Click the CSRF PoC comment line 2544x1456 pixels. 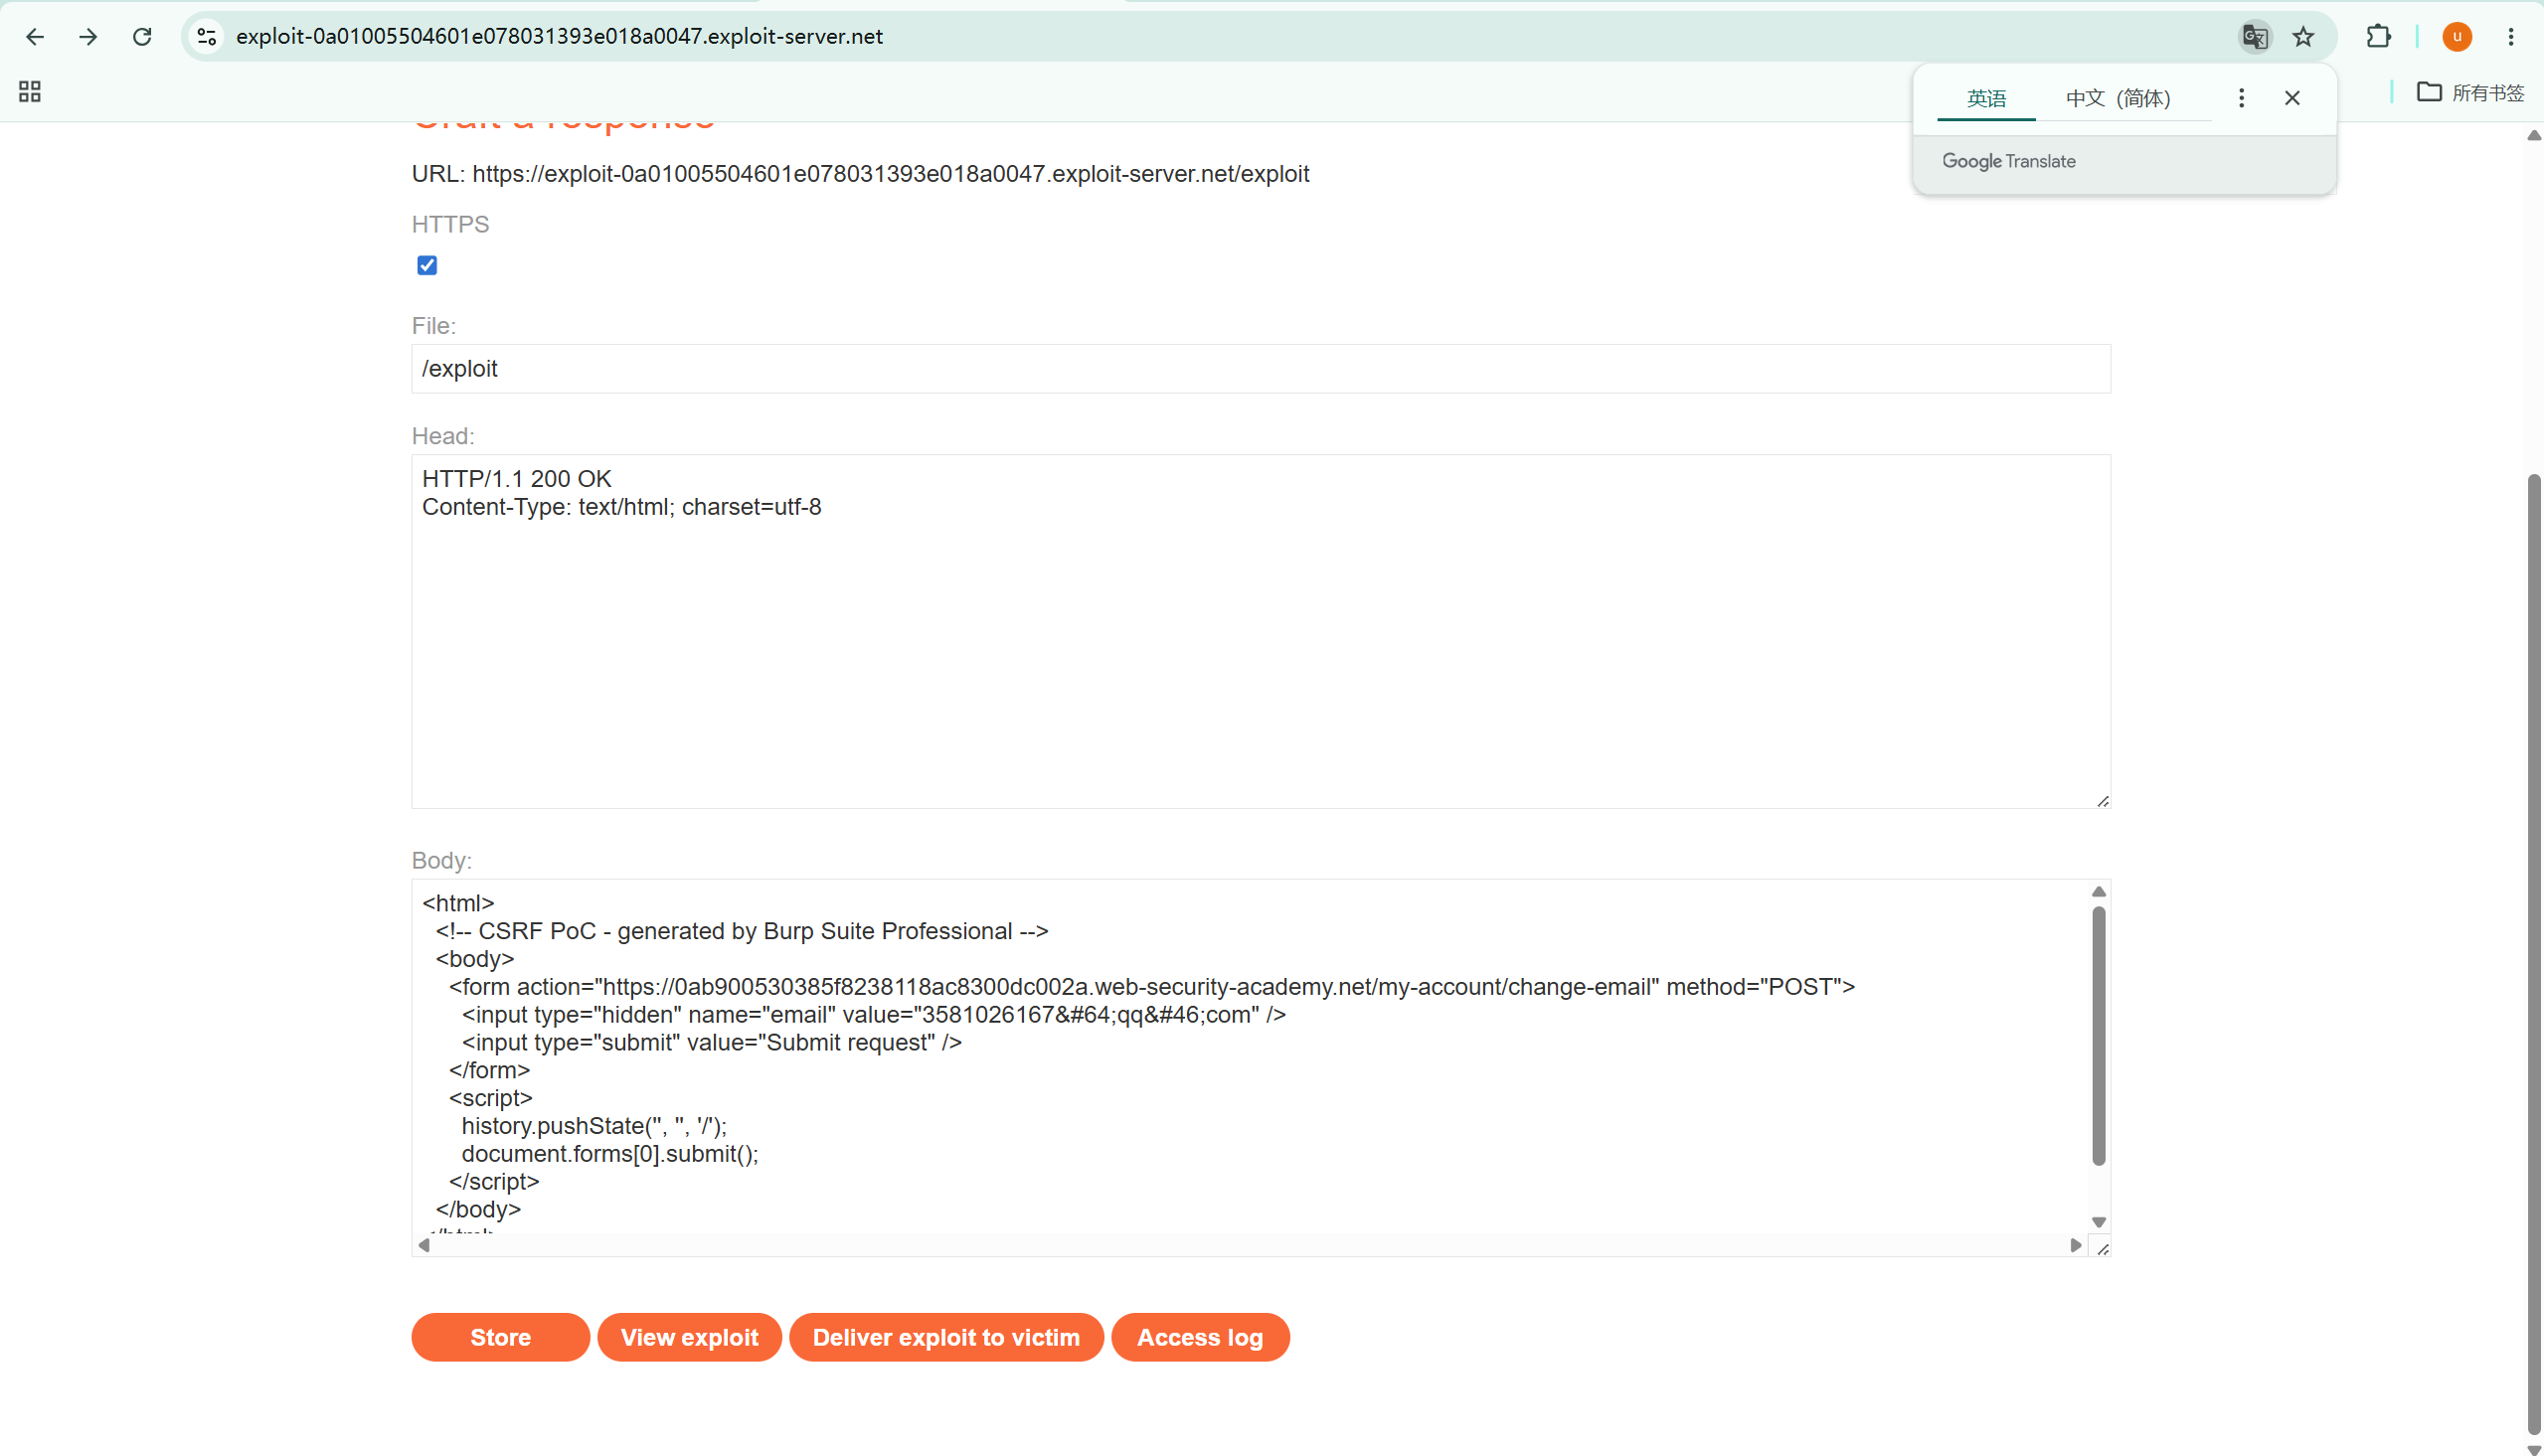[x=742, y=931]
